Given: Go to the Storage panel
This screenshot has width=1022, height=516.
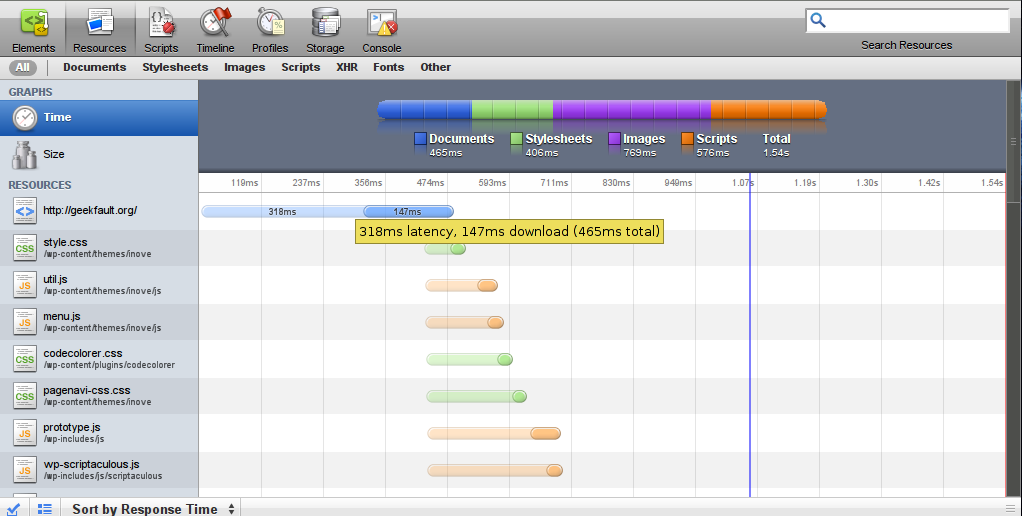Looking at the screenshot, I should click(325, 29).
